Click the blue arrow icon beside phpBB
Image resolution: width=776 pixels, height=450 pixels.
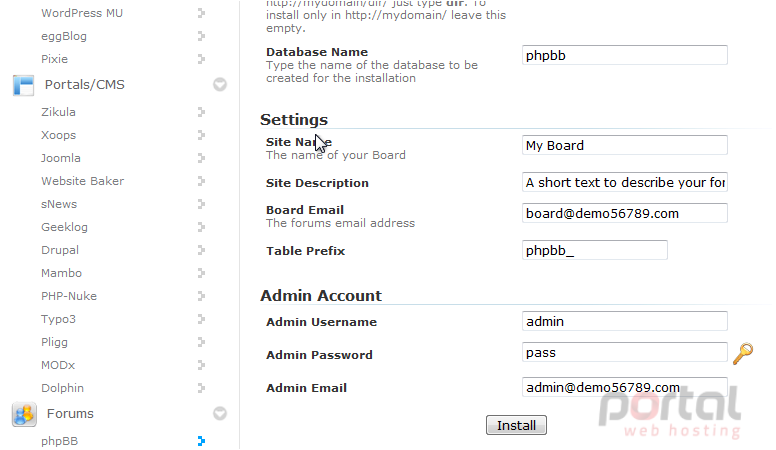201,441
